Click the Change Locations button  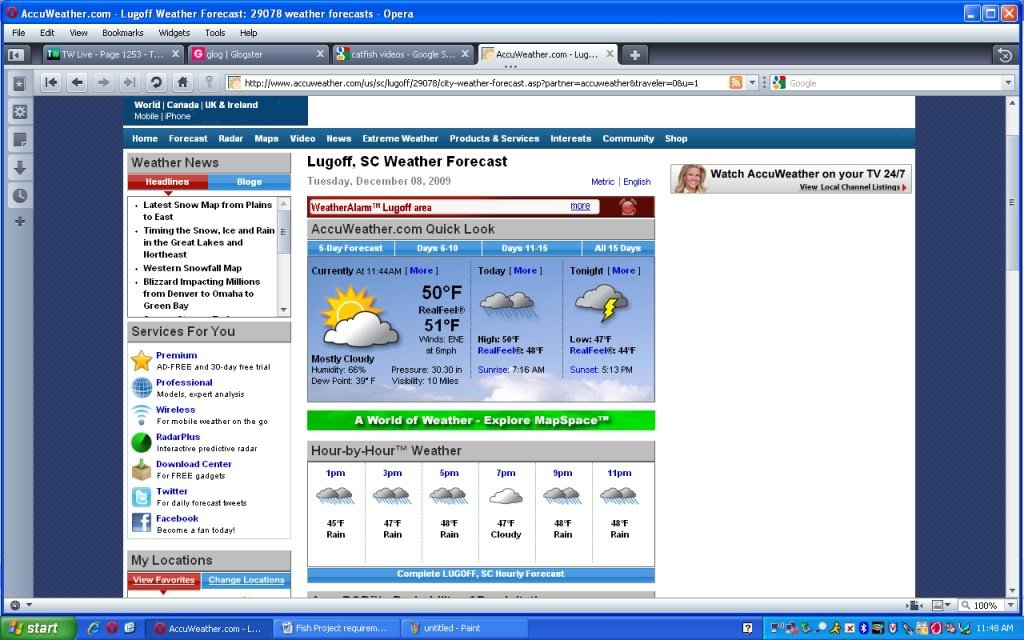click(246, 580)
